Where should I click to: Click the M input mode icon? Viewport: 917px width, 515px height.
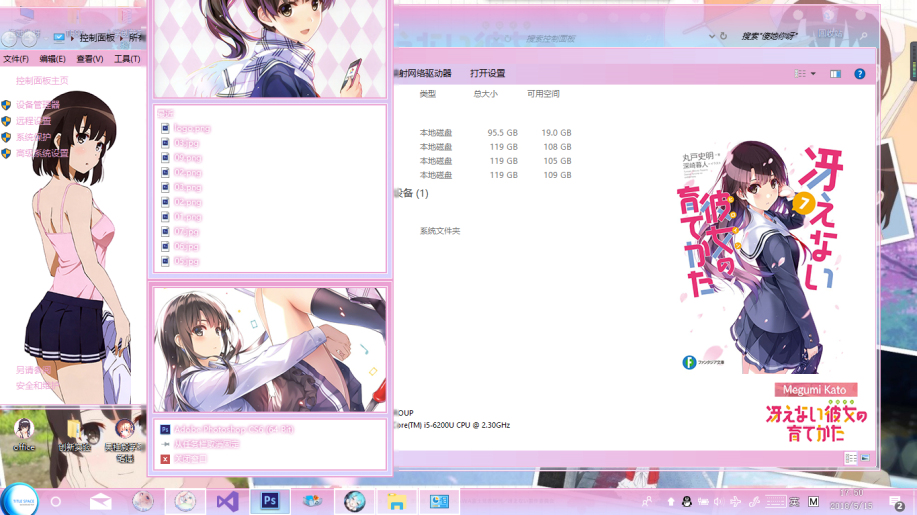click(813, 502)
